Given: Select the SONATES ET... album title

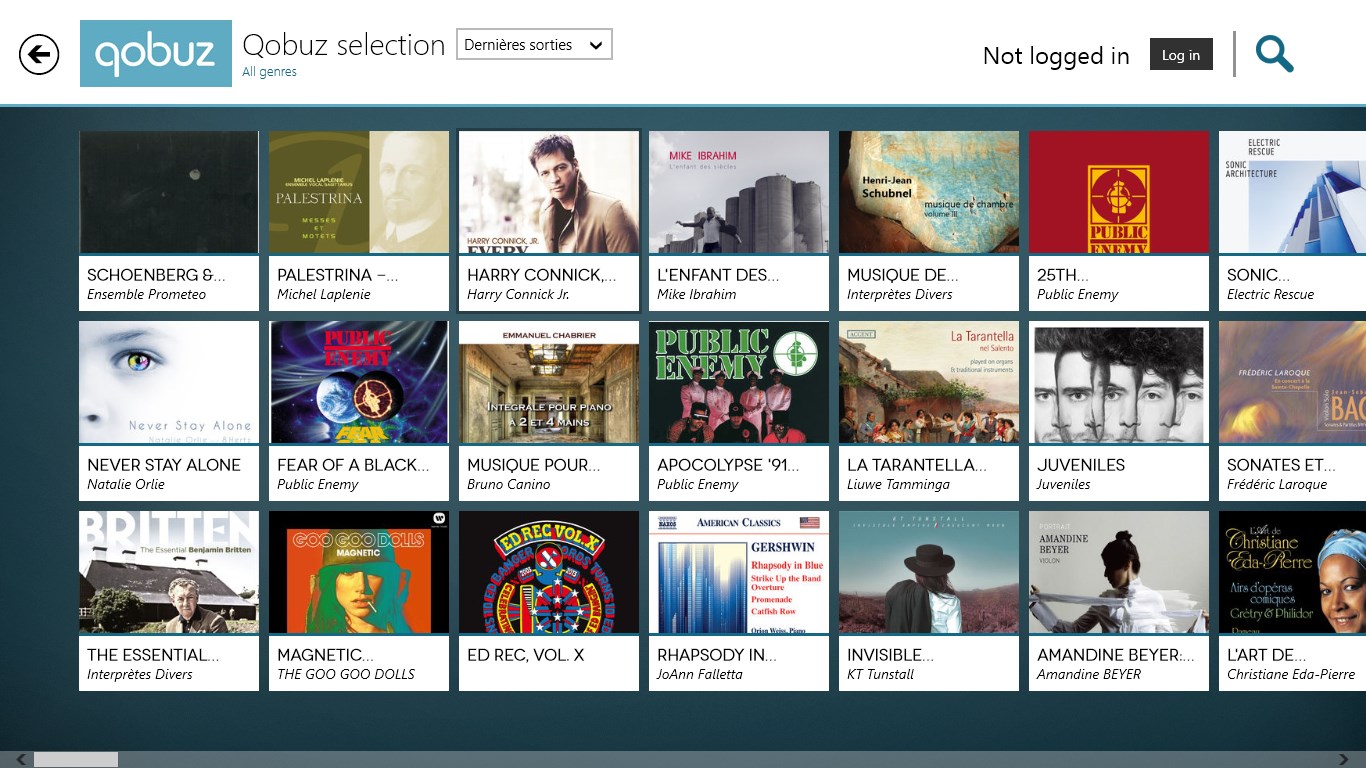Looking at the screenshot, I should pos(1281,465).
